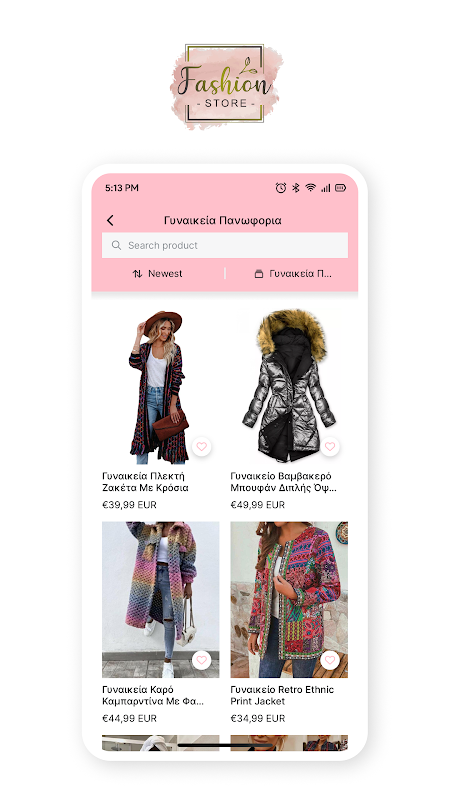Viewport: 450px width, 800px height.
Task: Click the Search product field
Action: coord(225,245)
